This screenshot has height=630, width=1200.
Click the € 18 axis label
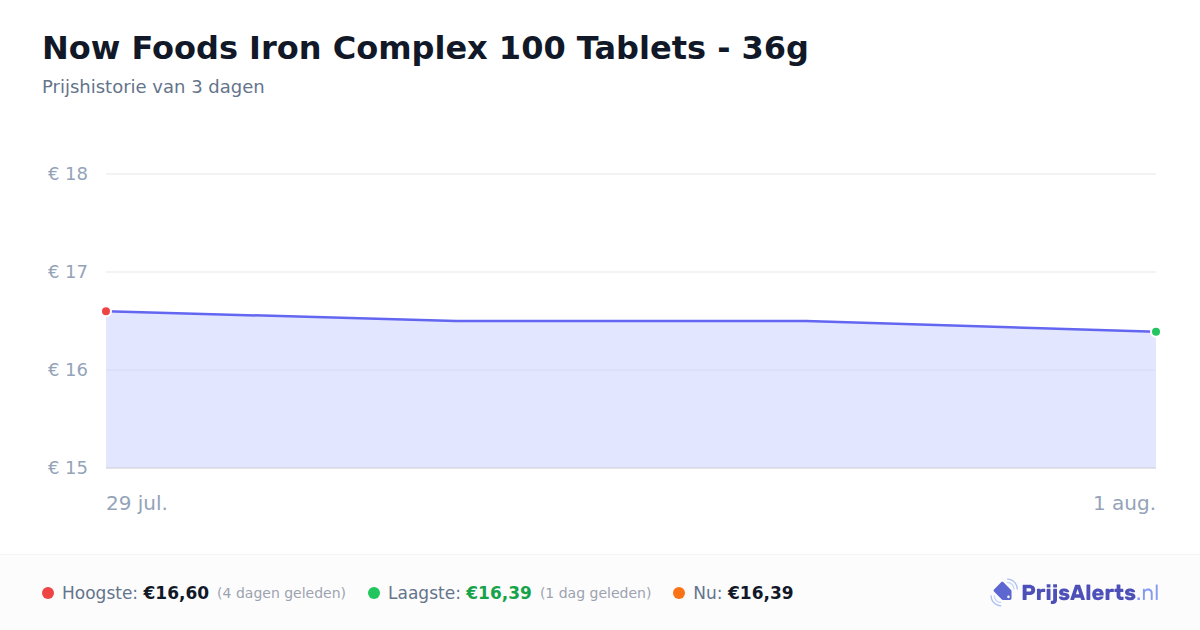pos(68,174)
